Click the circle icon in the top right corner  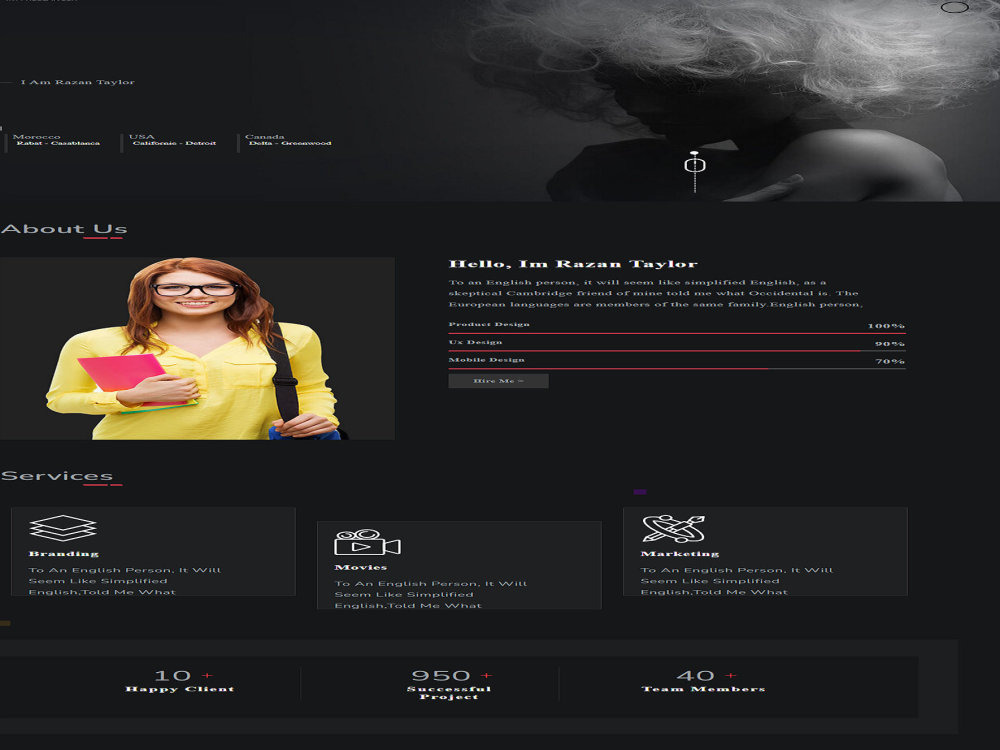[x=955, y=7]
